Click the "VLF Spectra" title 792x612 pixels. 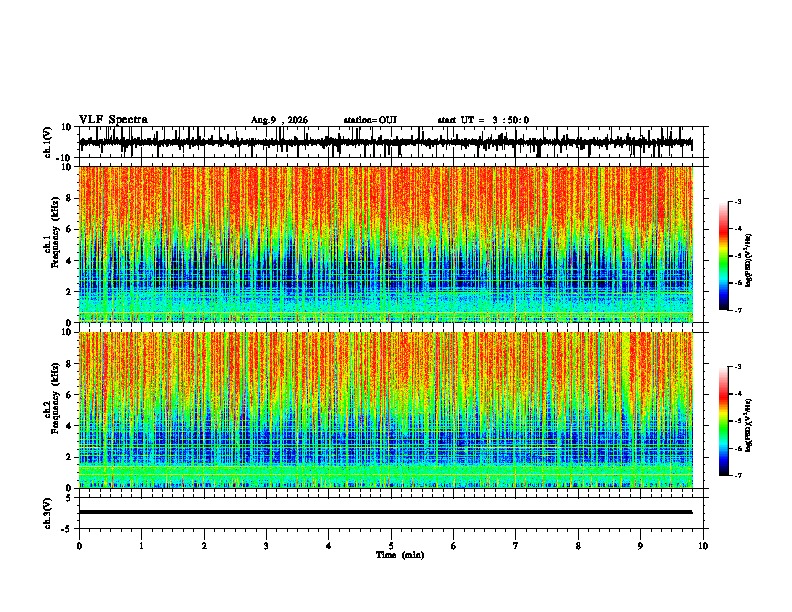coord(113,120)
